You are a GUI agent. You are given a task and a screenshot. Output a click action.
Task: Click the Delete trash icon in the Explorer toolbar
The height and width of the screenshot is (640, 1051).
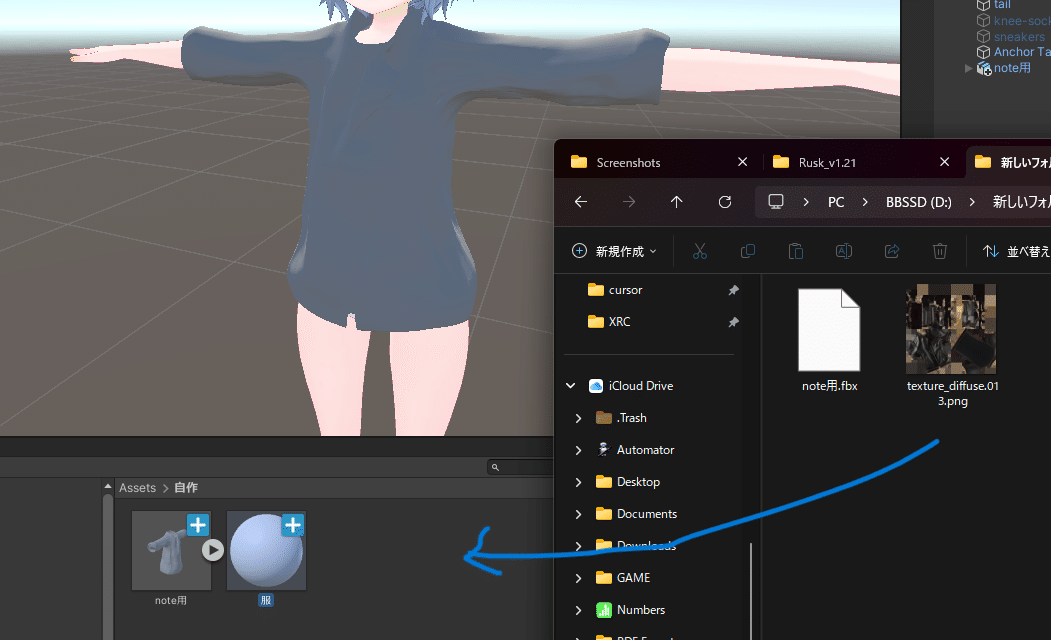tap(940, 251)
